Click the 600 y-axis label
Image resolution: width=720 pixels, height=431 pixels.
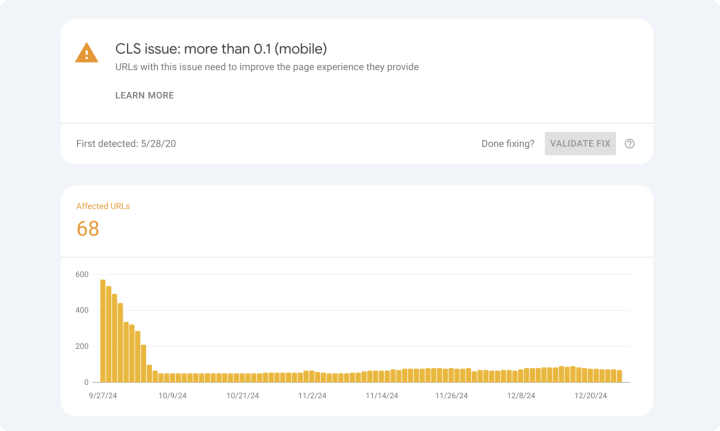click(x=82, y=274)
